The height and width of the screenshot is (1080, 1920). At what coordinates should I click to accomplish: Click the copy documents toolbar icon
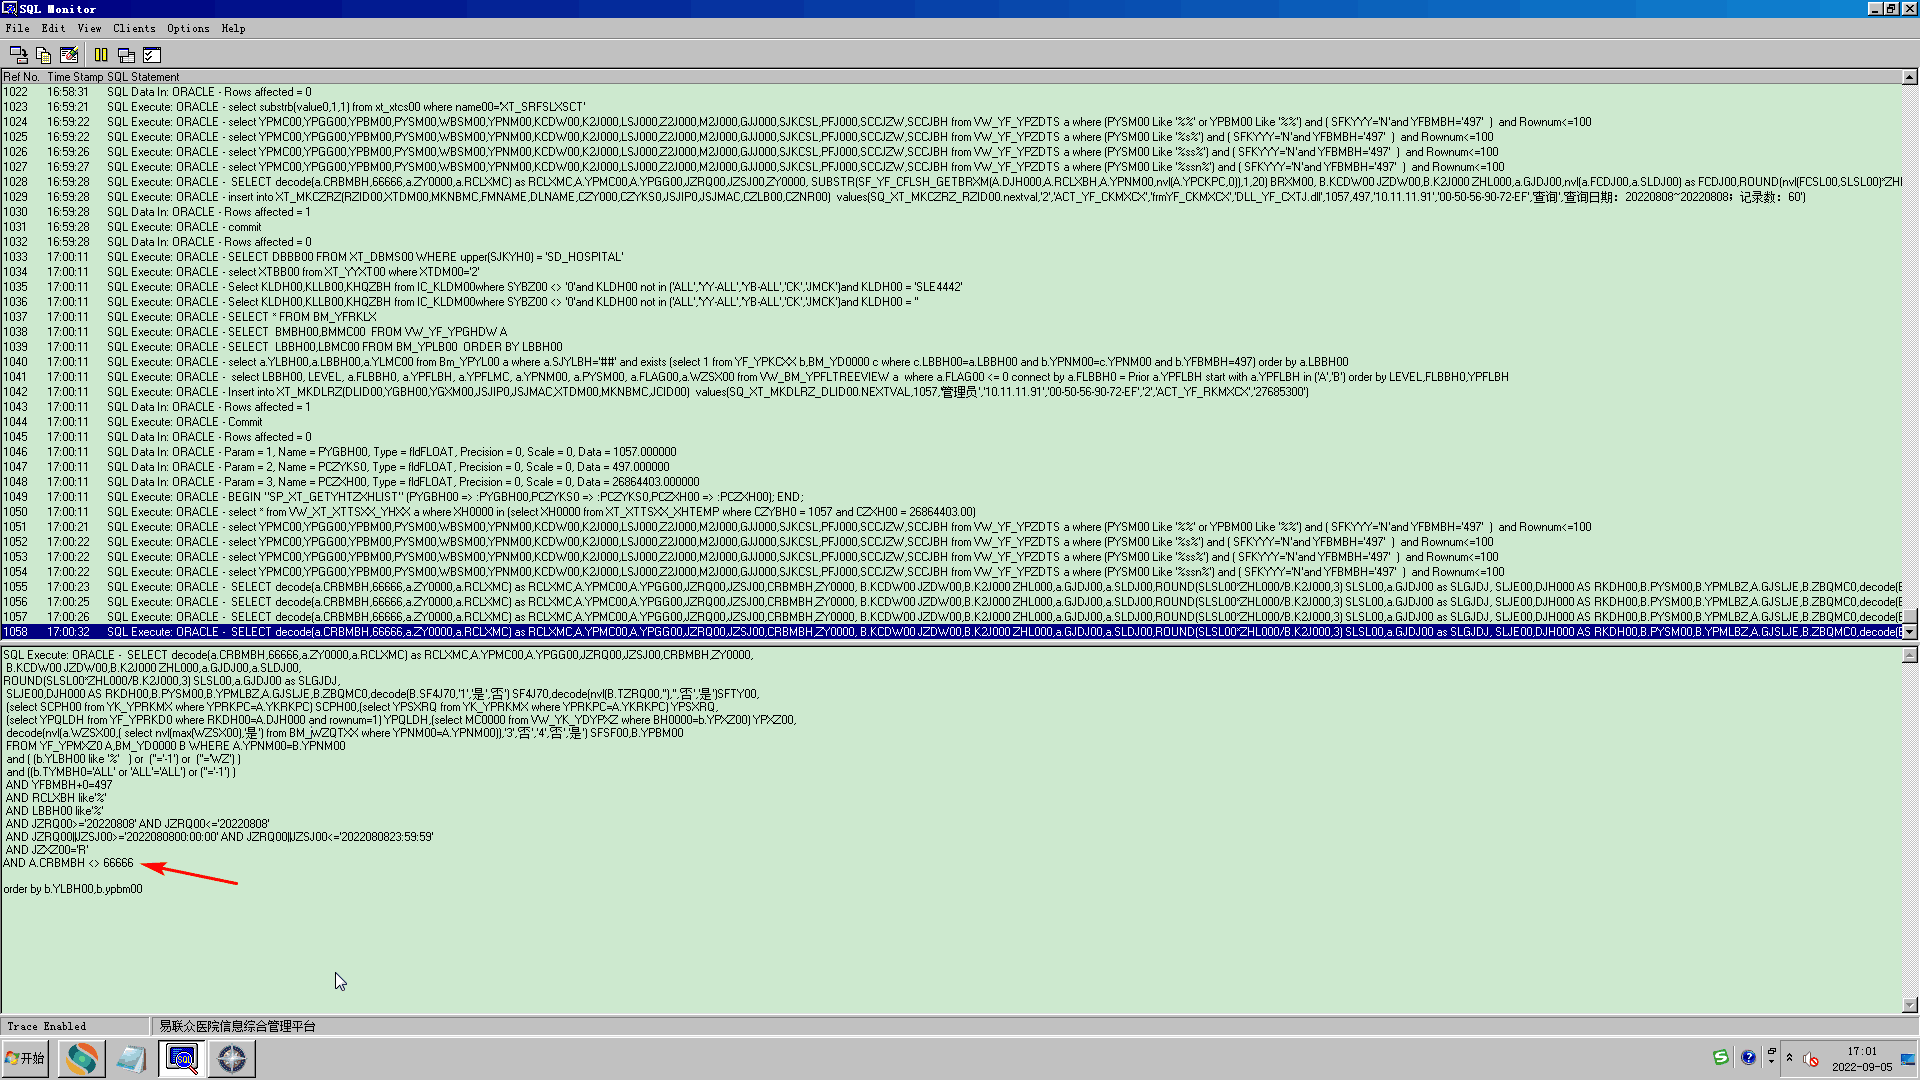pyautogui.click(x=43, y=55)
